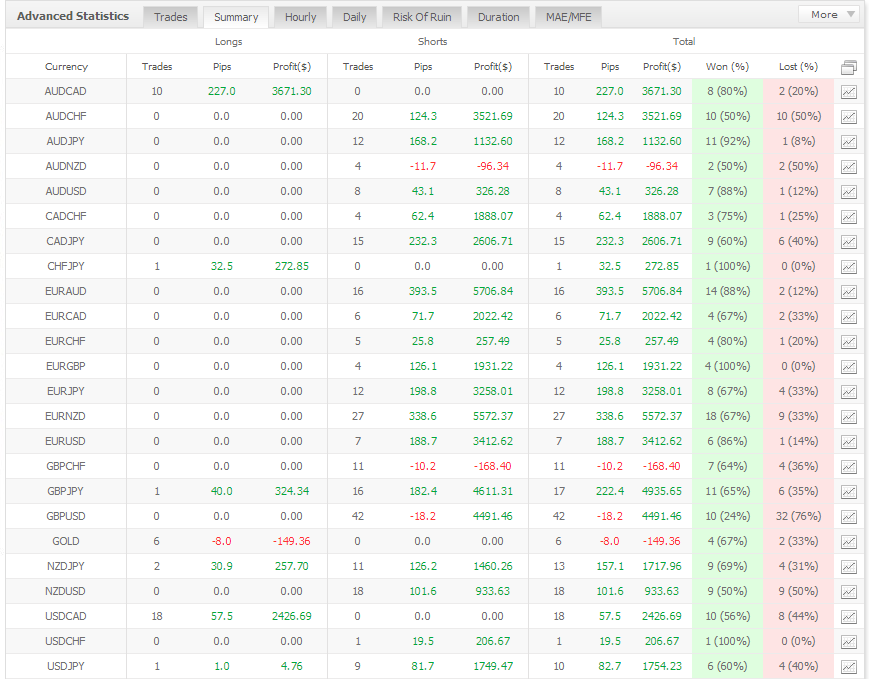The image size is (869, 679).
Task: Open the Hourly tab
Action: pyautogui.click(x=300, y=17)
